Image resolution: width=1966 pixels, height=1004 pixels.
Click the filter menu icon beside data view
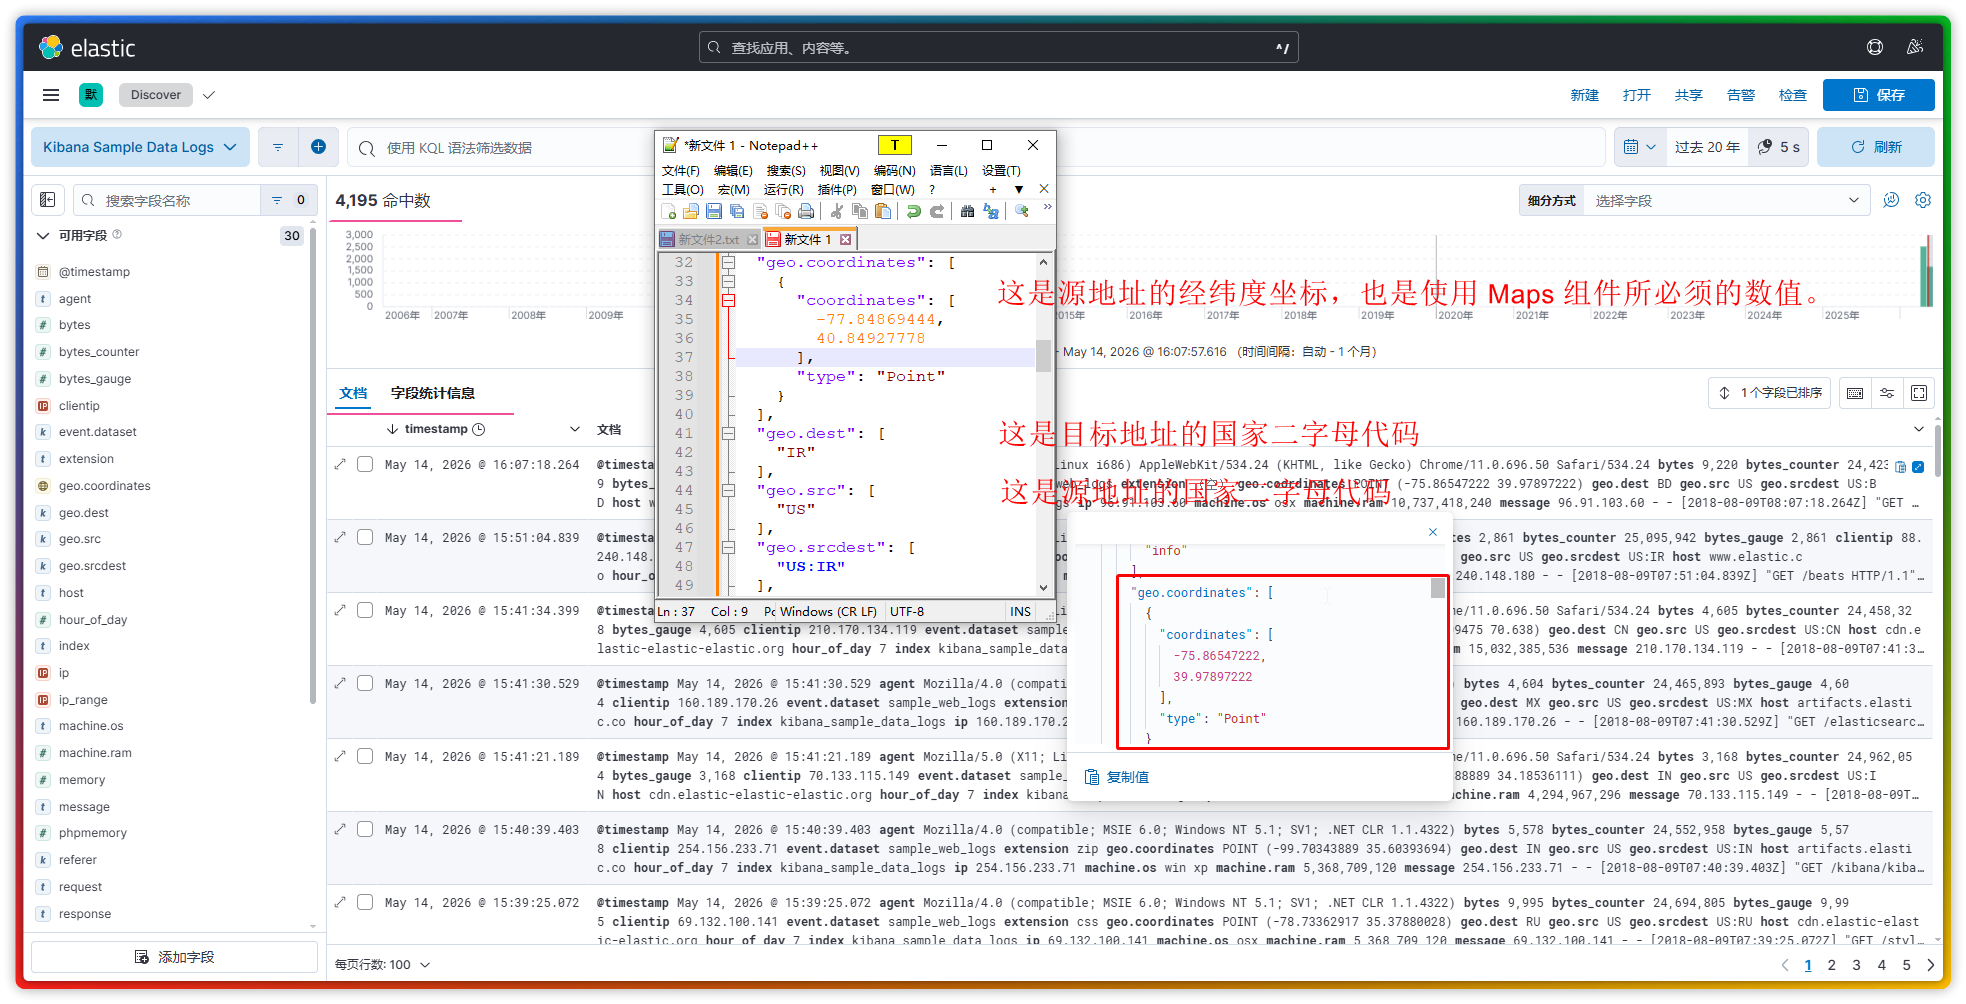point(278,147)
